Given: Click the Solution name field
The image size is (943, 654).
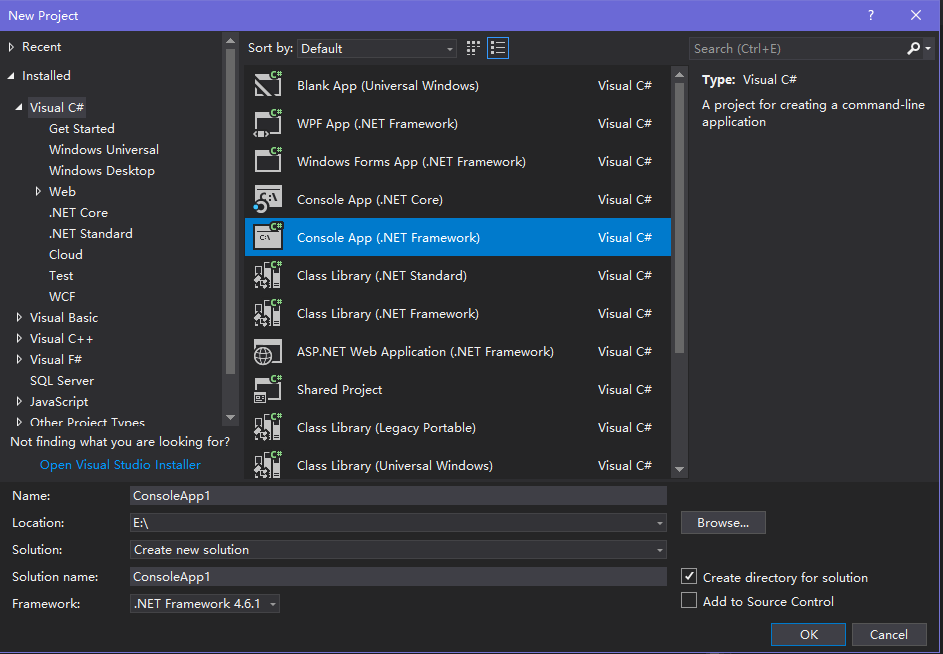Looking at the screenshot, I should [x=398, y=577].
